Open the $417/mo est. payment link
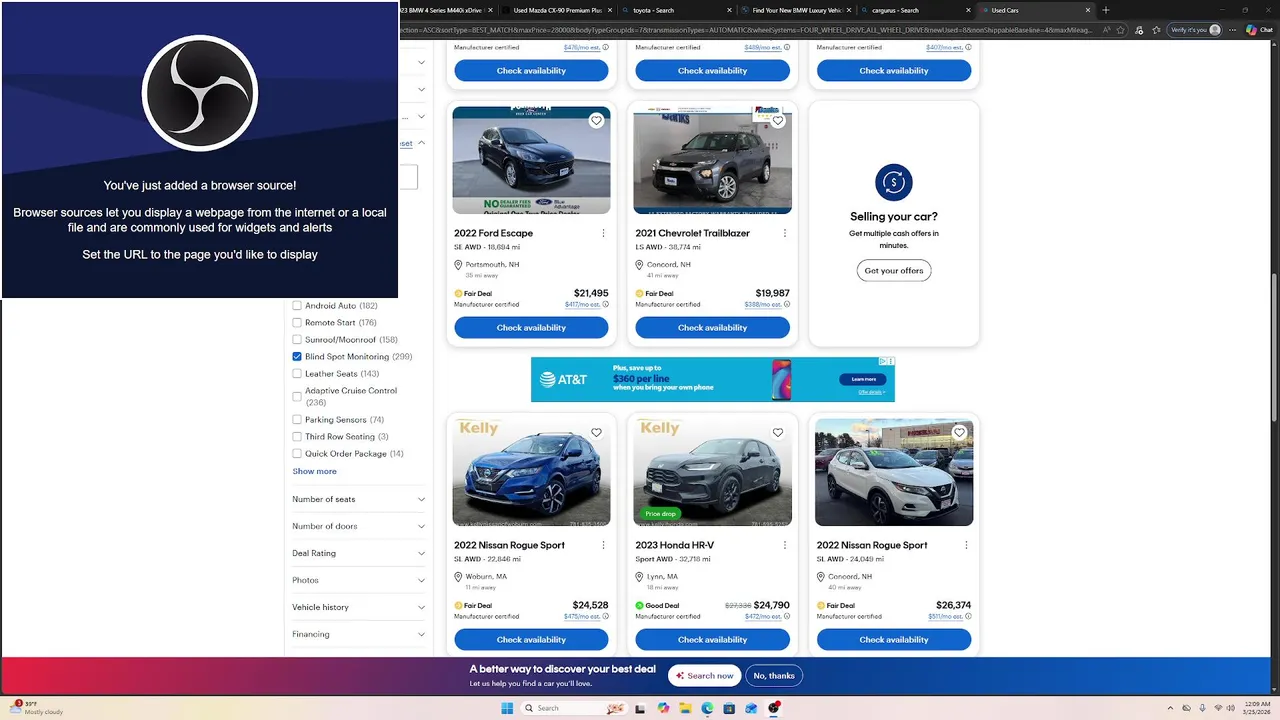 pyautogui.click(x=582, y=304)
